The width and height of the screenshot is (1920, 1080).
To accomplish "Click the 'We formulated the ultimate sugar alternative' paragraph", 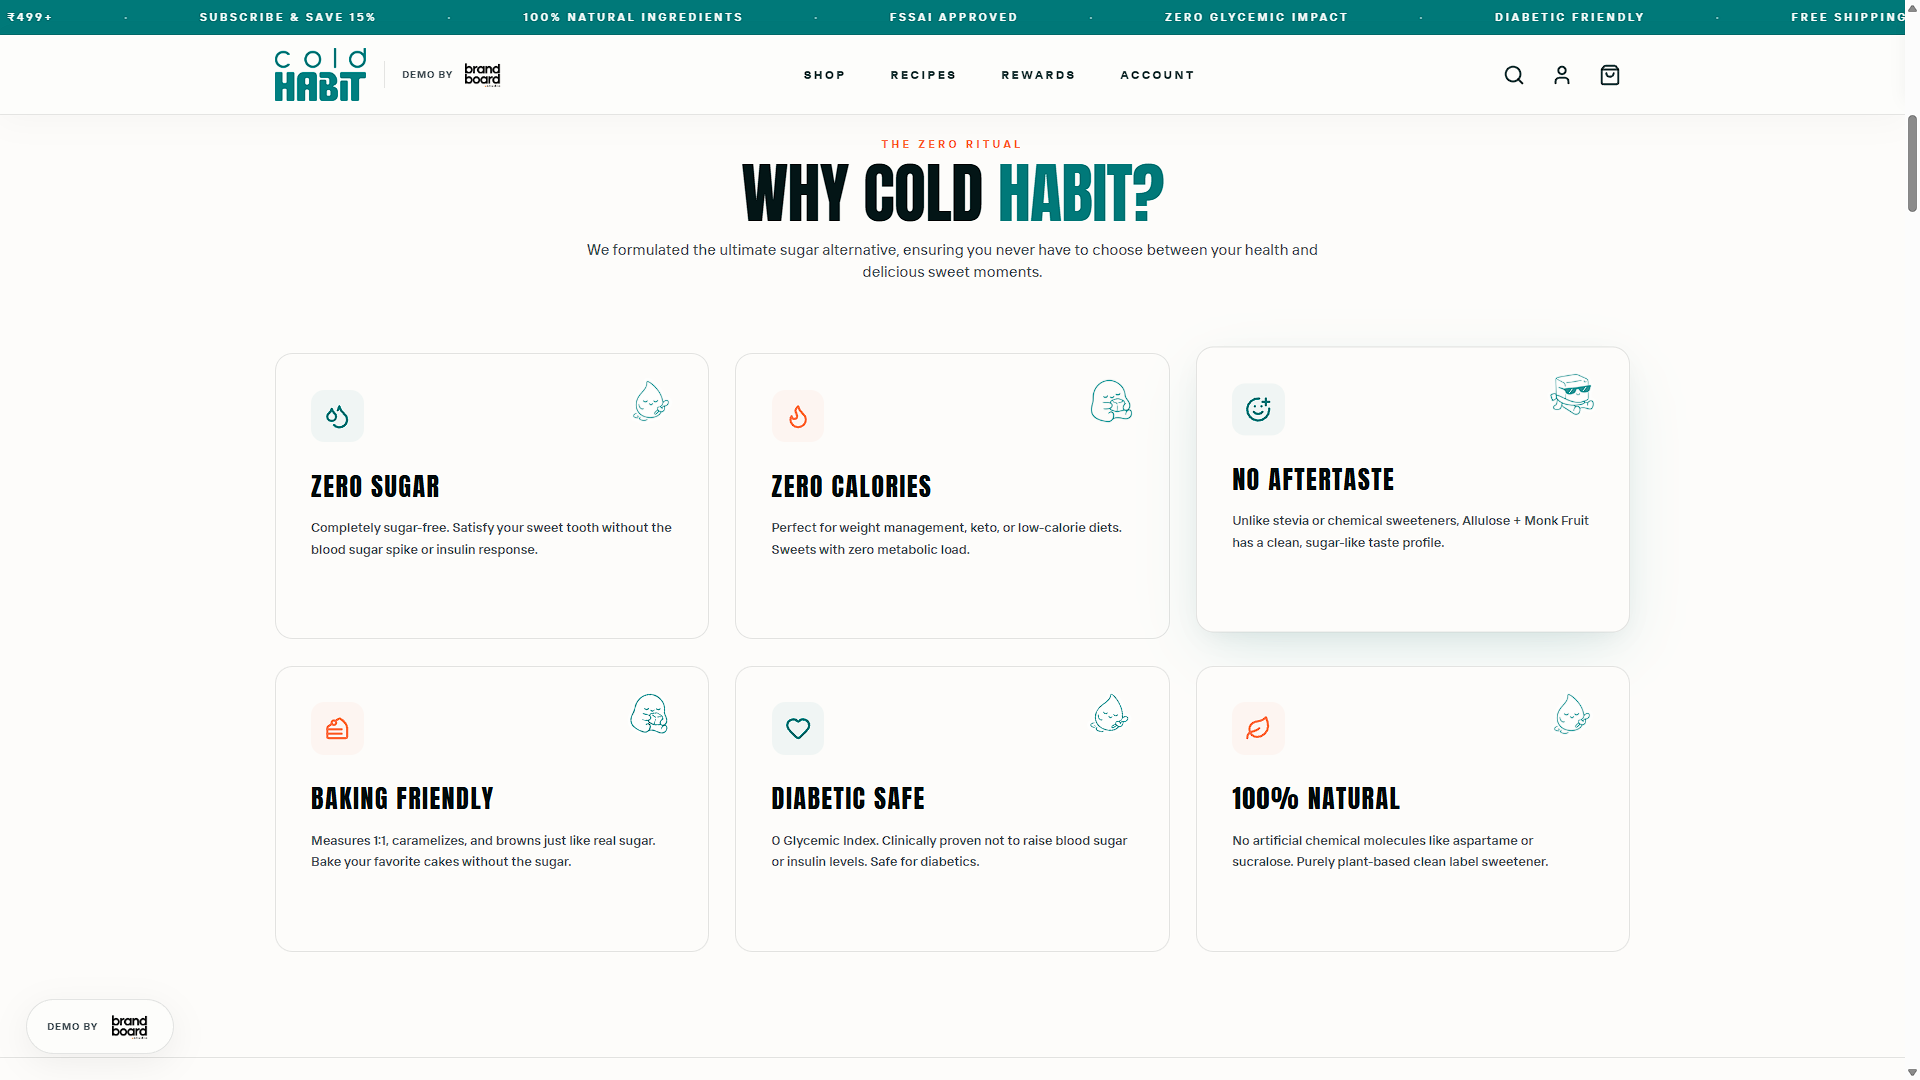I will (x=952, y=261).
